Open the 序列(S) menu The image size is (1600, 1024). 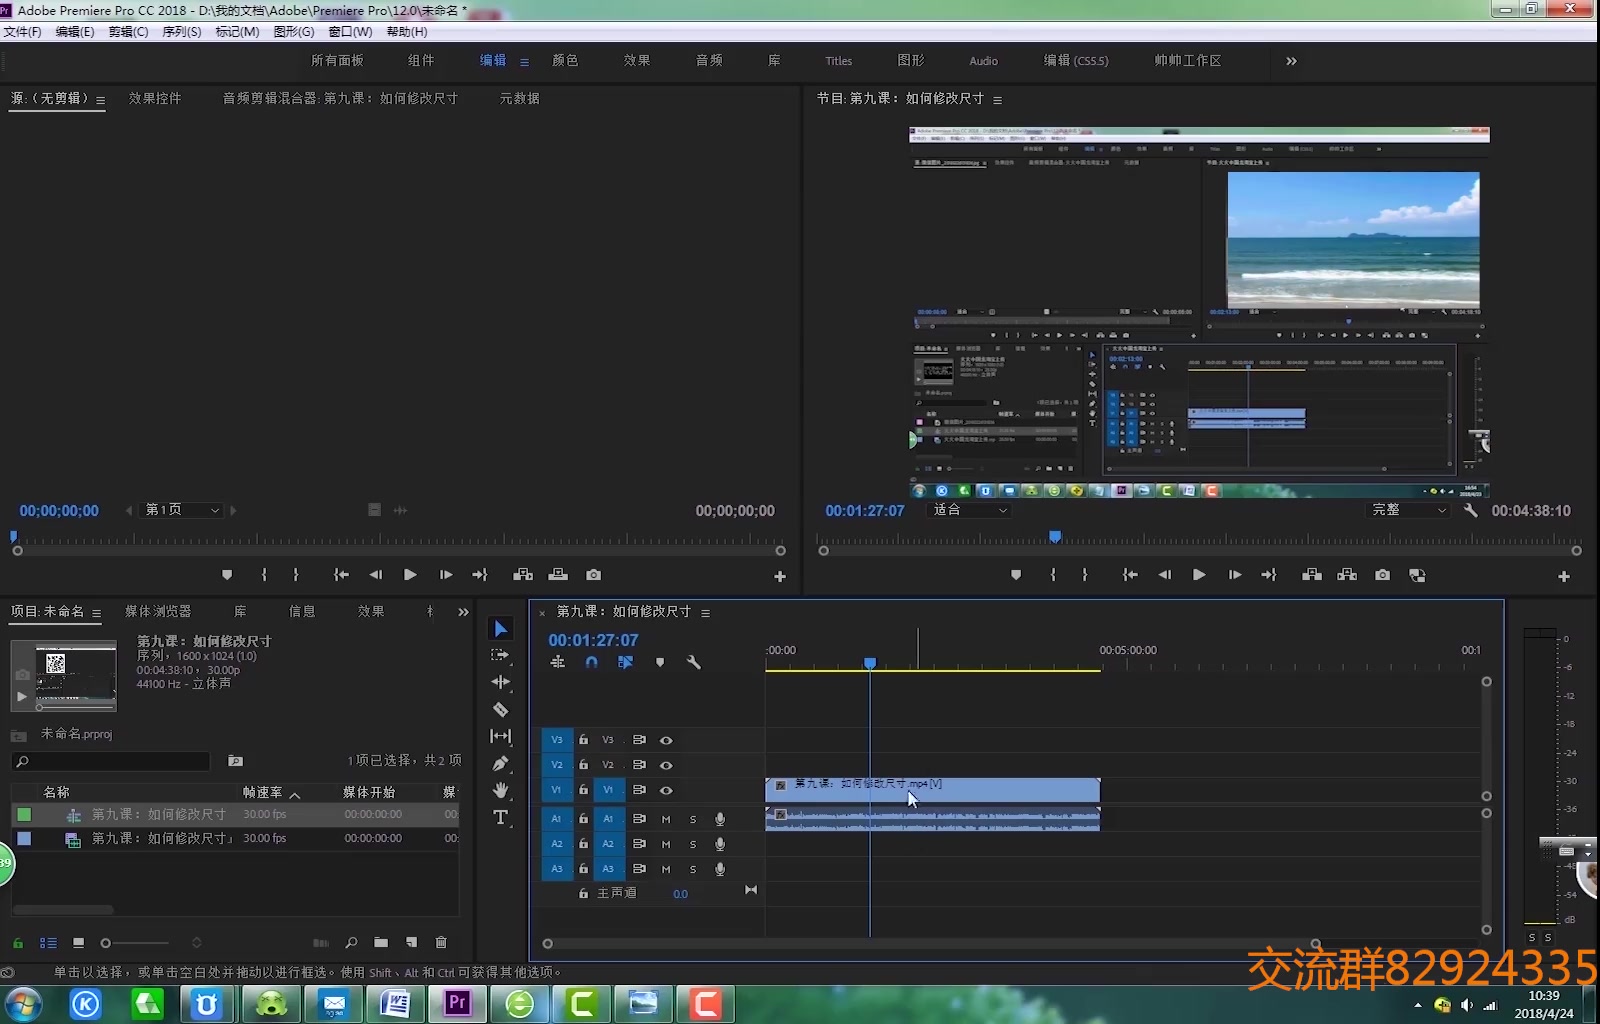tap(182, 32)
